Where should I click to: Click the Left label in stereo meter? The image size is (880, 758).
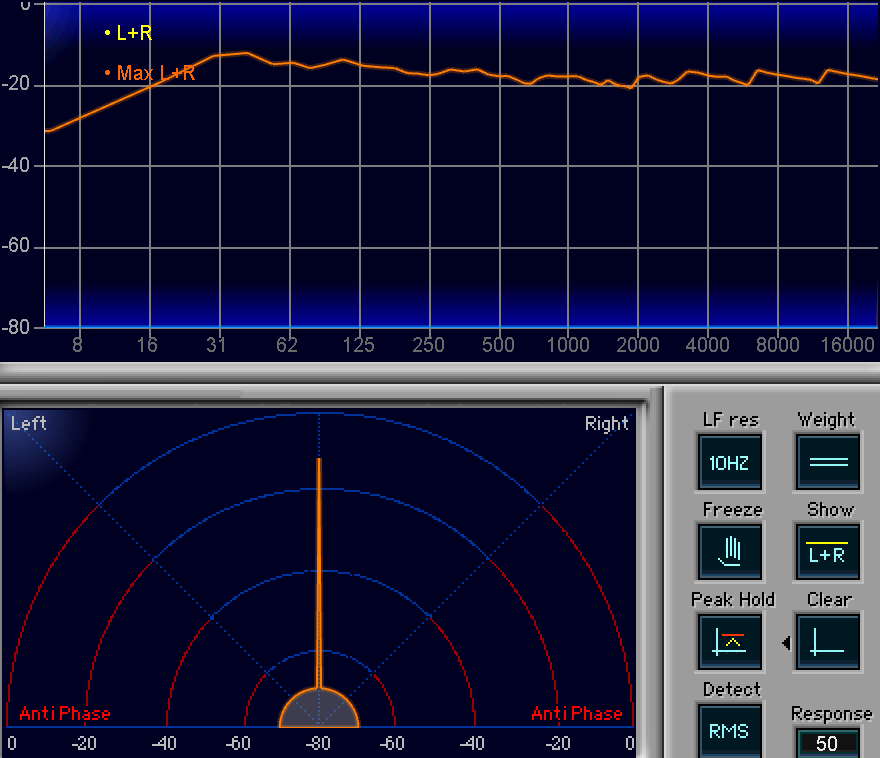click(x=29, y=423)
